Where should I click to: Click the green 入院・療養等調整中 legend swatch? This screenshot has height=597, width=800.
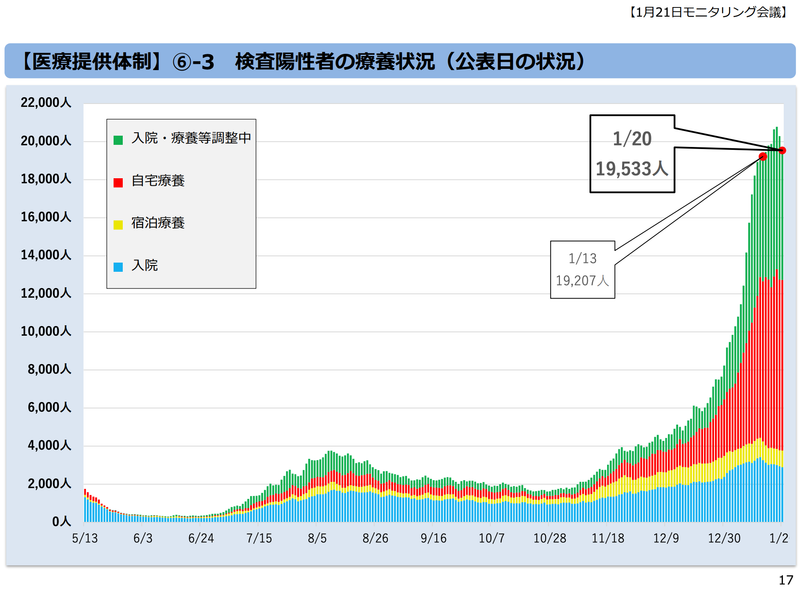click(118, 139)
